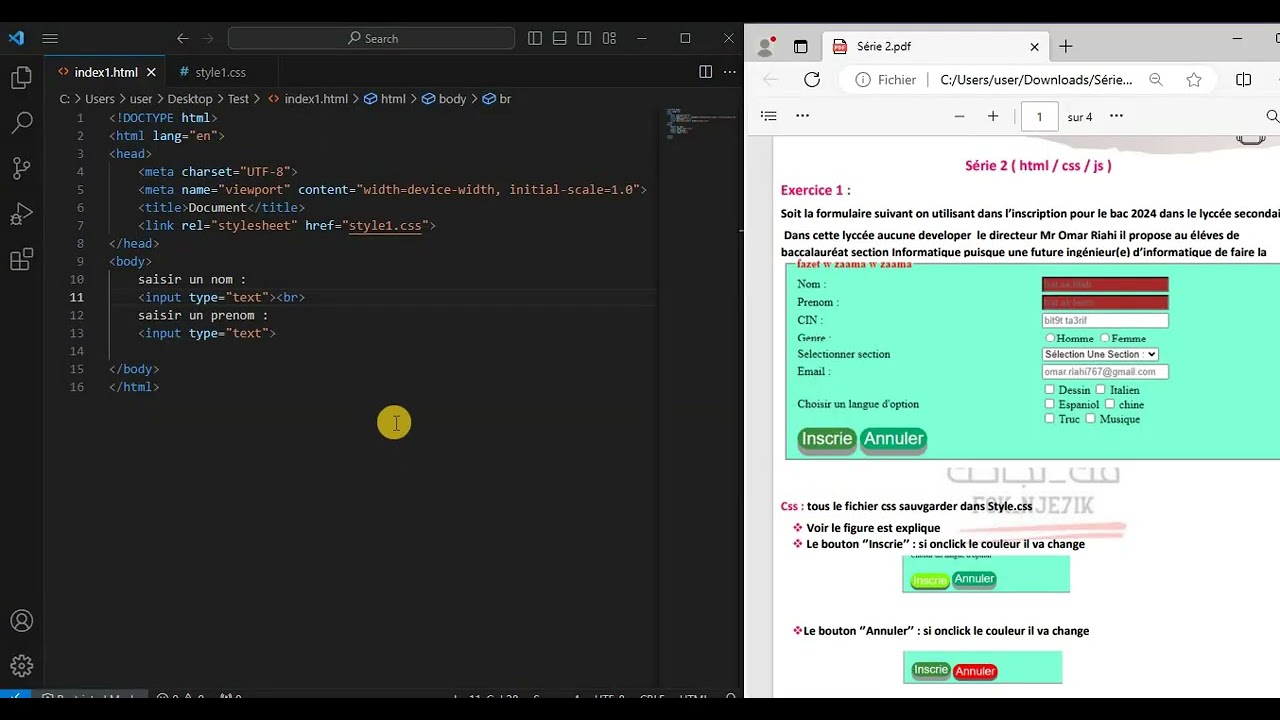Viewport: 1280px width, 720px height.
Task: Open a new tab in Edge
Action: tap(1066, 46)
